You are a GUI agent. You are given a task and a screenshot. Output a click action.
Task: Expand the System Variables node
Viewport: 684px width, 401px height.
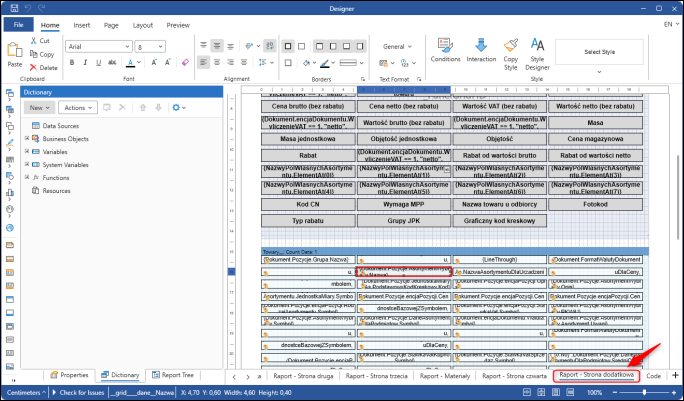point(27,164)
